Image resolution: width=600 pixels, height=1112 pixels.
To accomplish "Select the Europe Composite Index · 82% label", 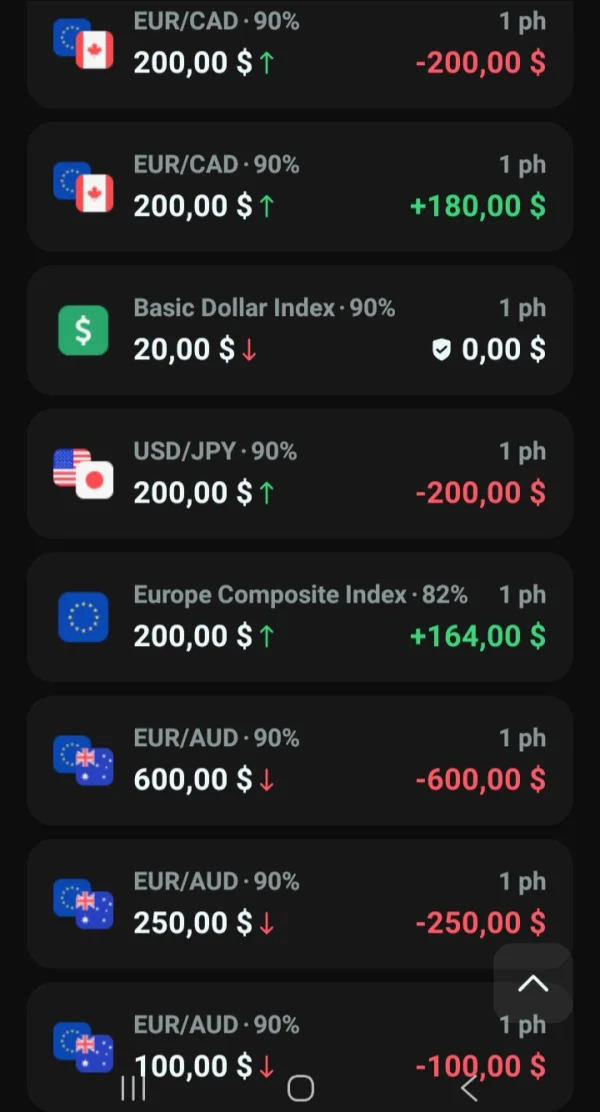I will [300, 595].
